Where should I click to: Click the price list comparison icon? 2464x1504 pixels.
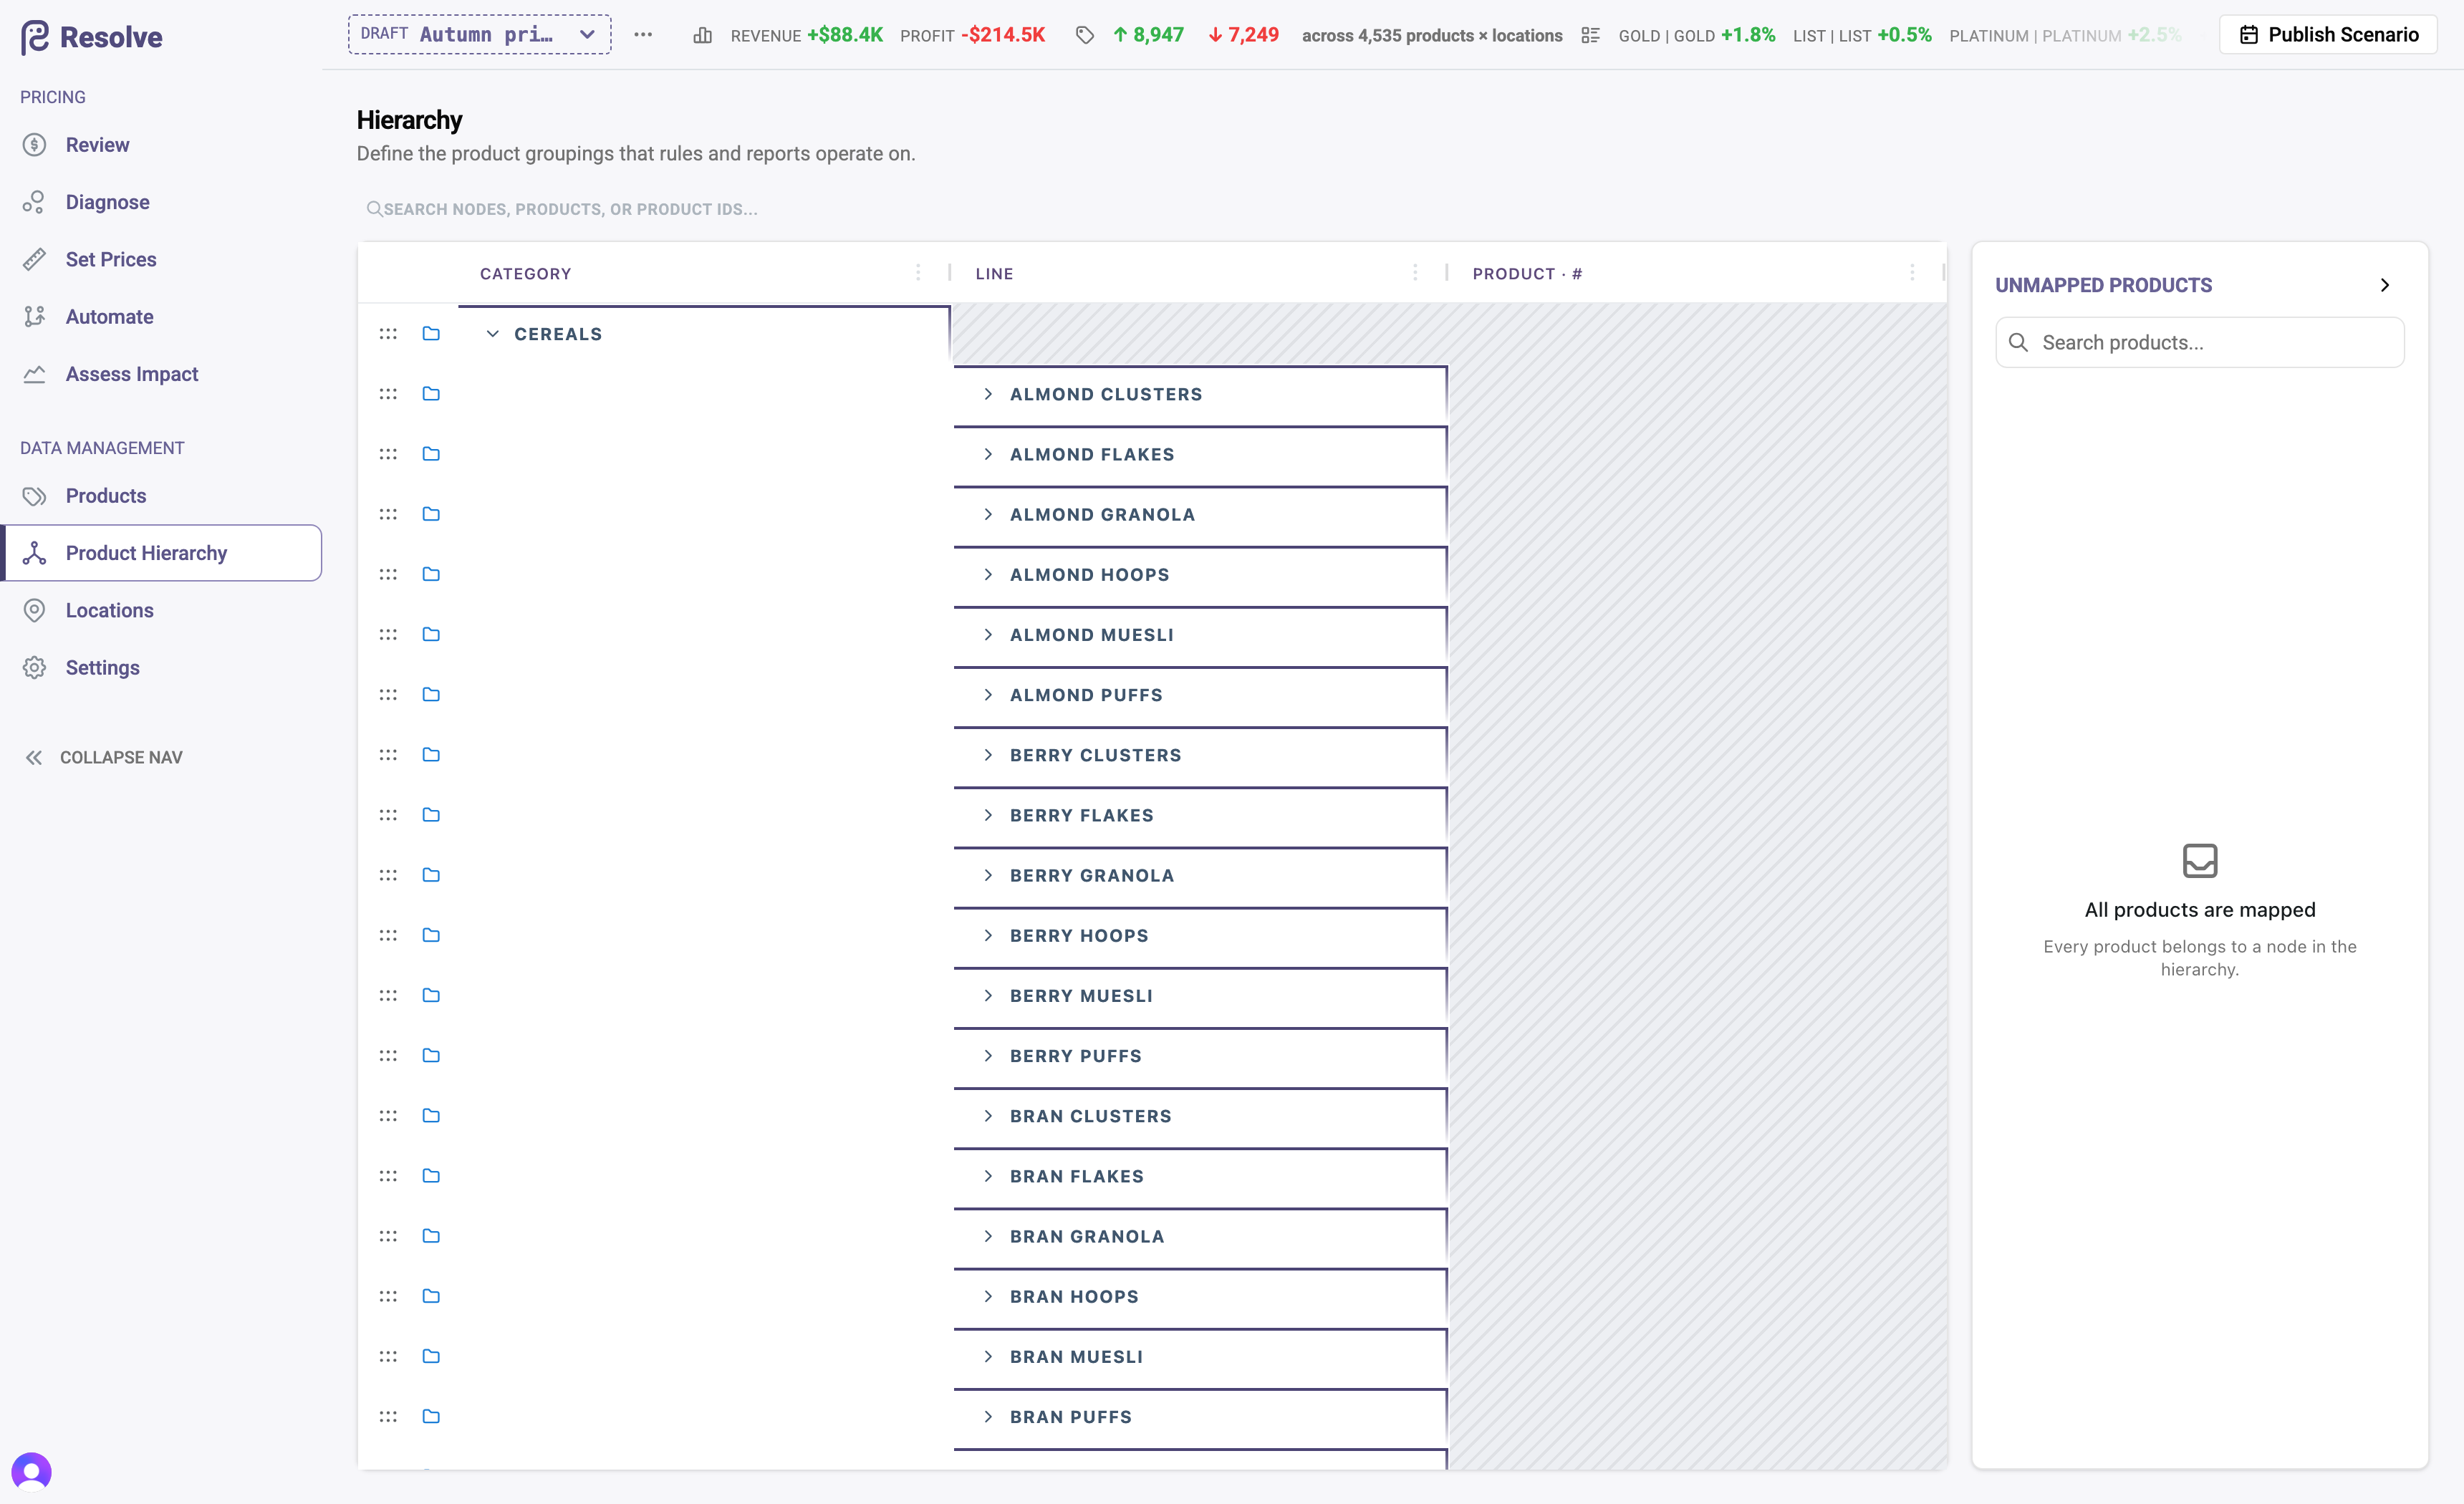click(x=1590, y=36)
